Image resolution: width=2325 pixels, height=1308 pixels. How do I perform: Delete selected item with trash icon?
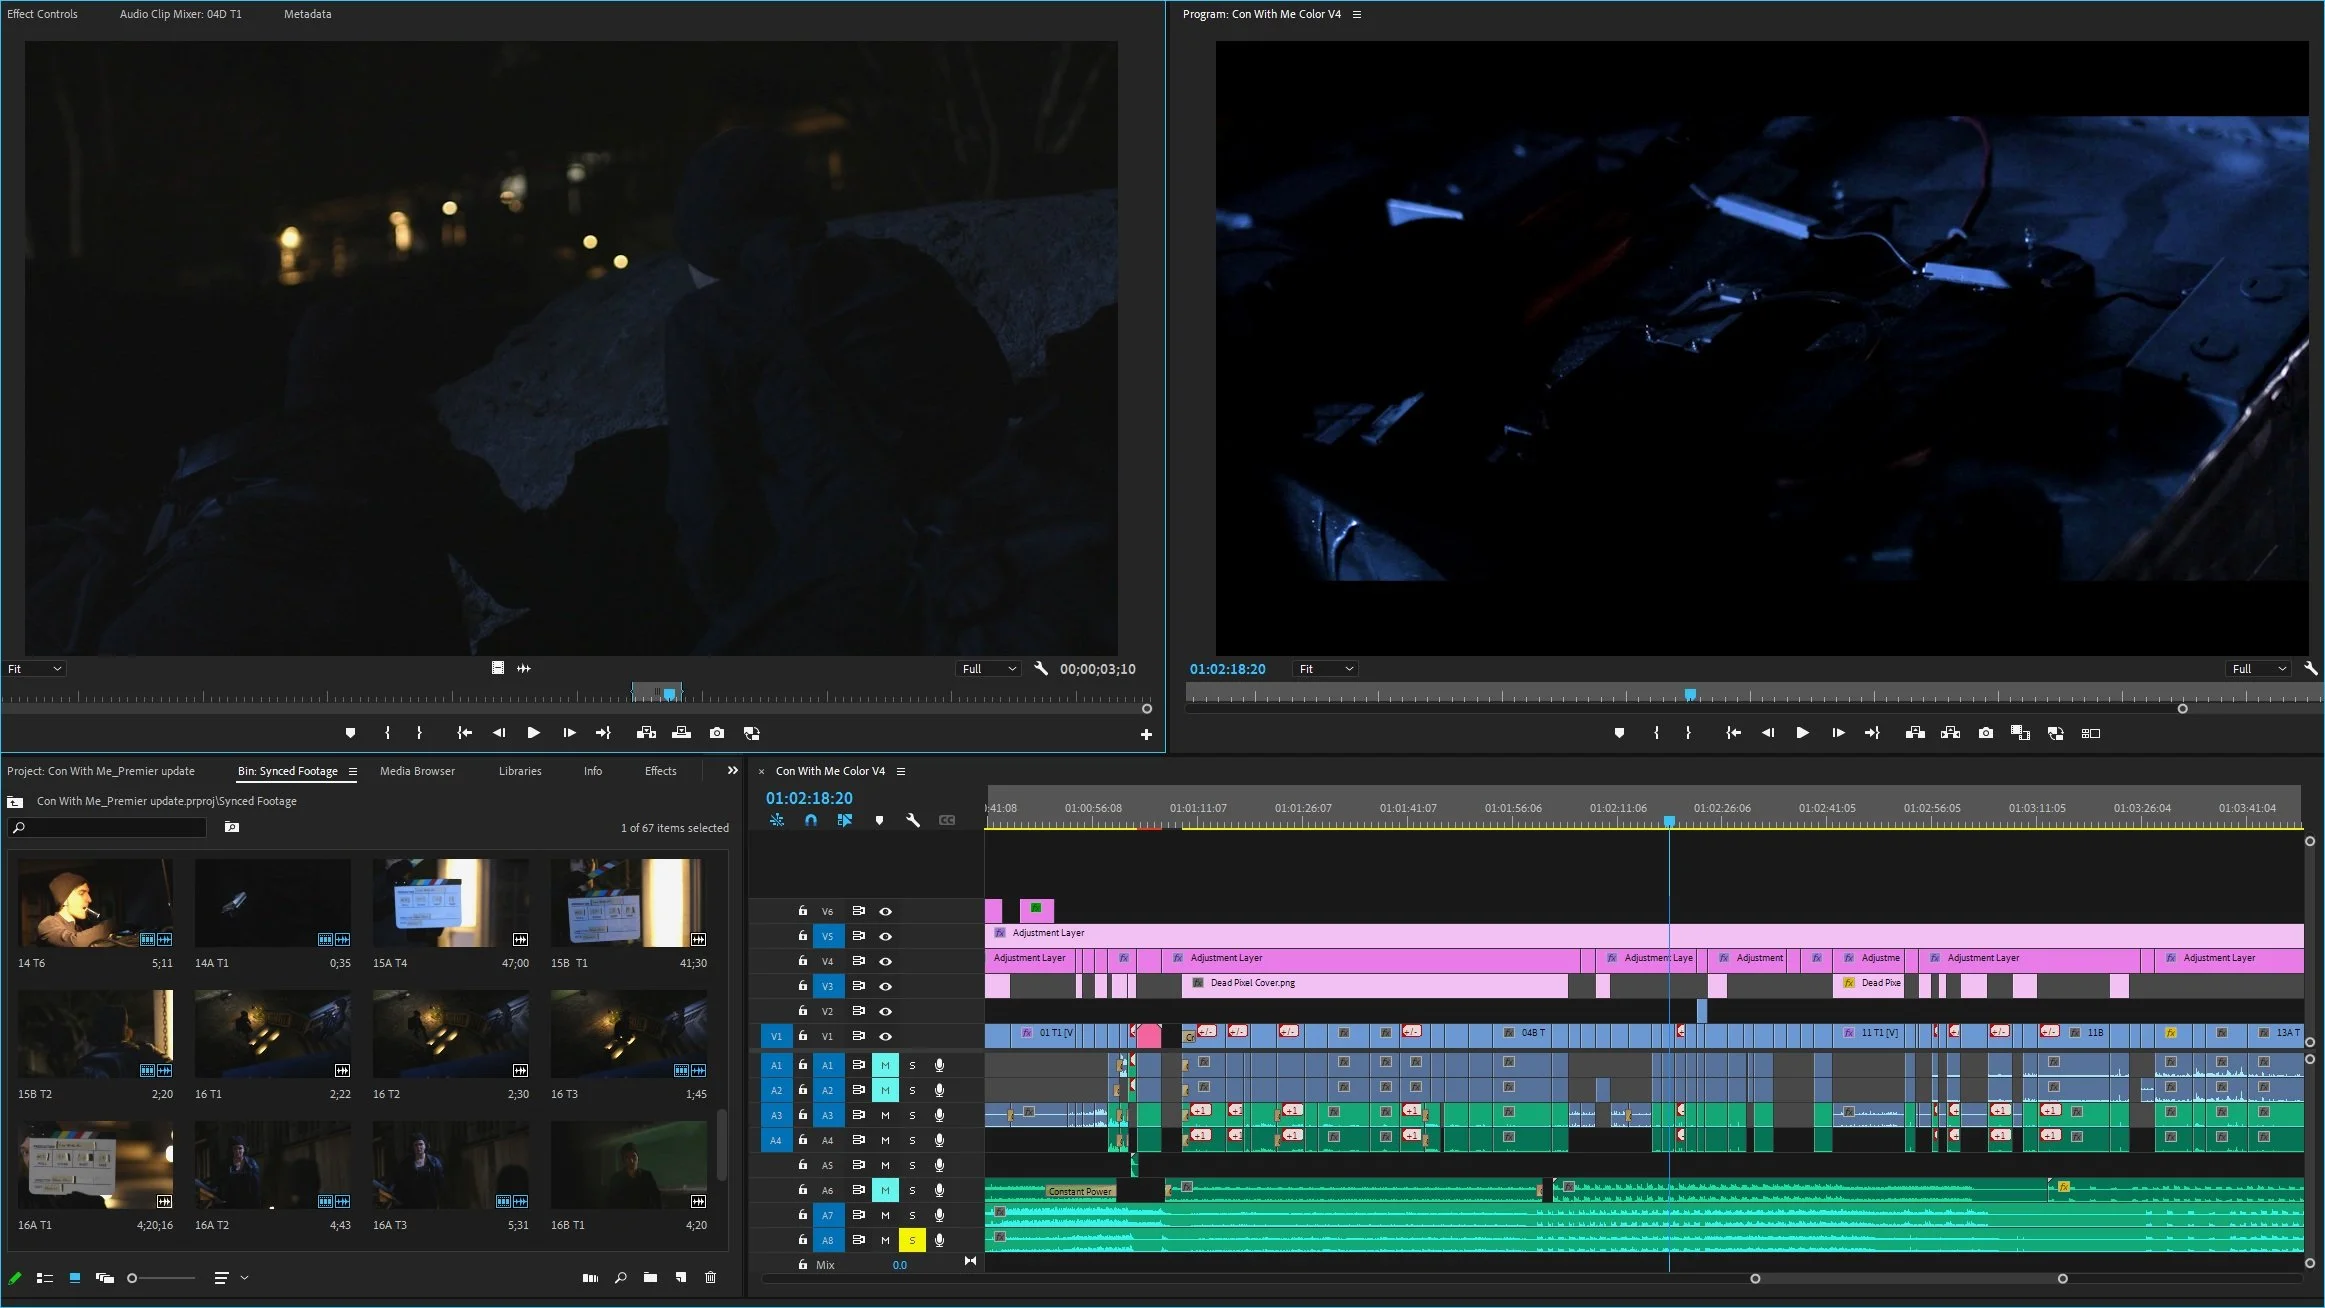click(710, 1277)
